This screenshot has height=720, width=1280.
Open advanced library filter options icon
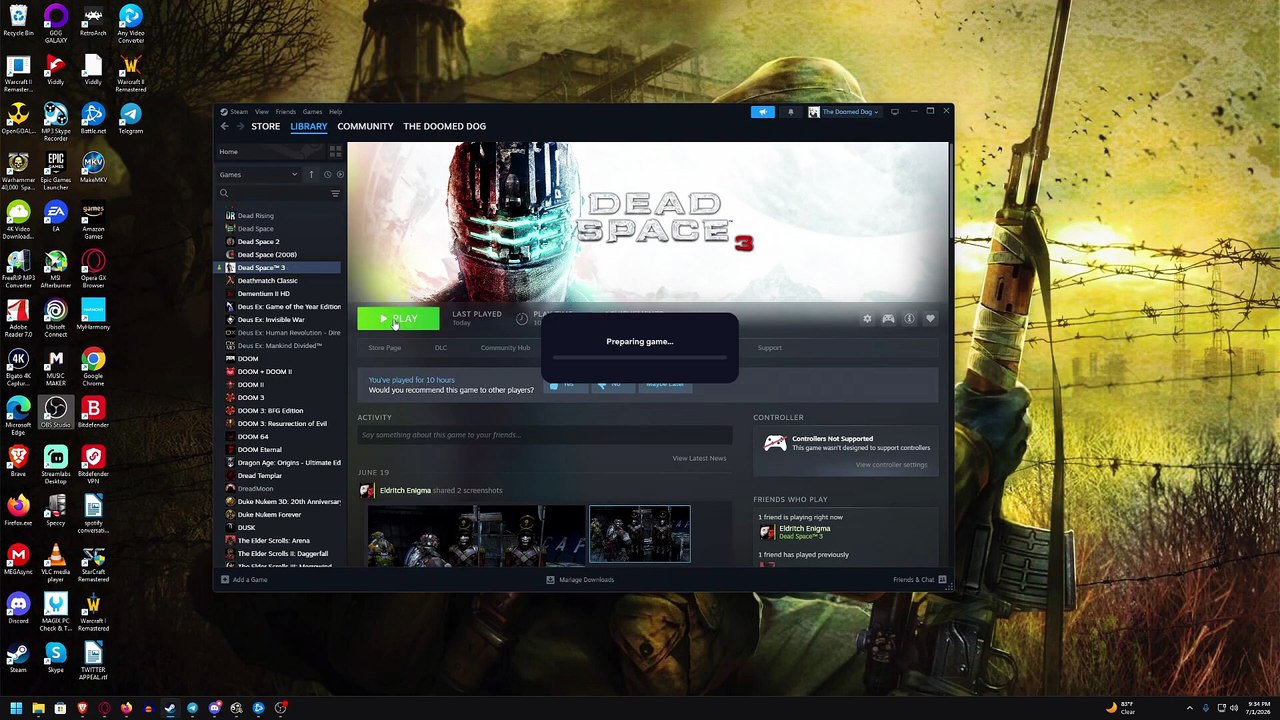[335, 193]
